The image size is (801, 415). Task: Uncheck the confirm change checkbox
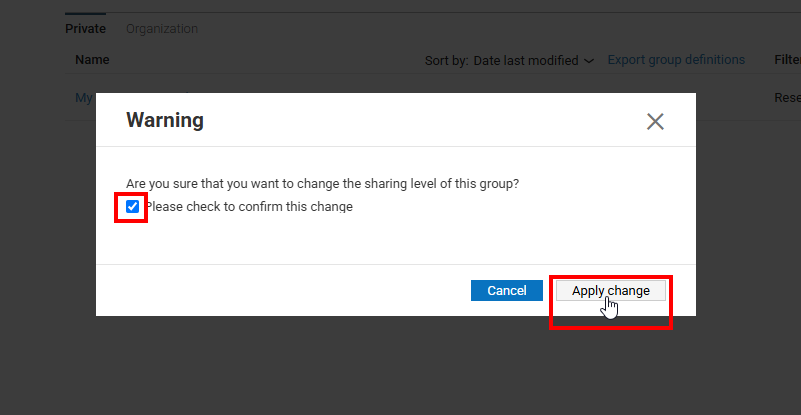(132, 207)
